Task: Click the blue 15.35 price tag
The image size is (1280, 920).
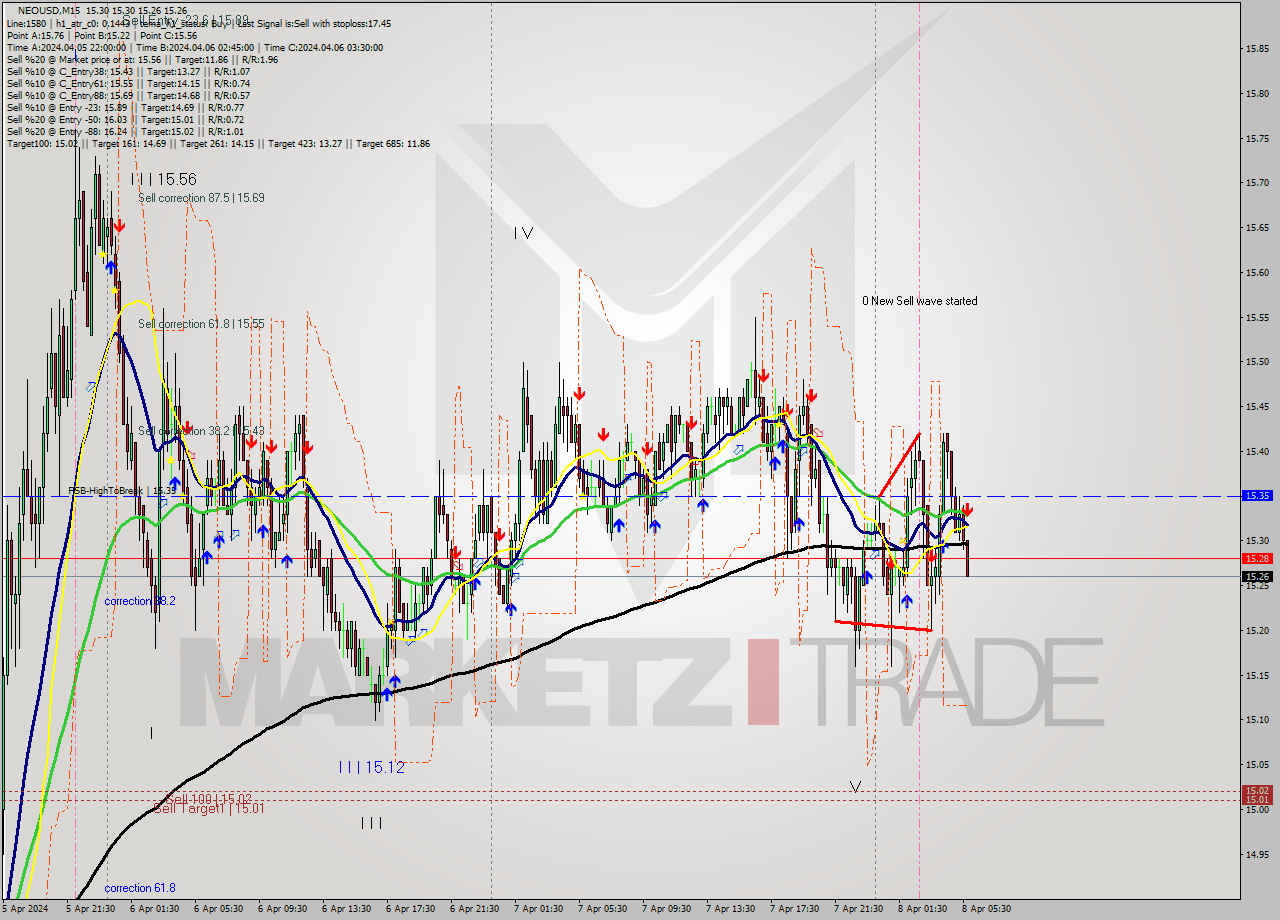Action: point(1256,495)
